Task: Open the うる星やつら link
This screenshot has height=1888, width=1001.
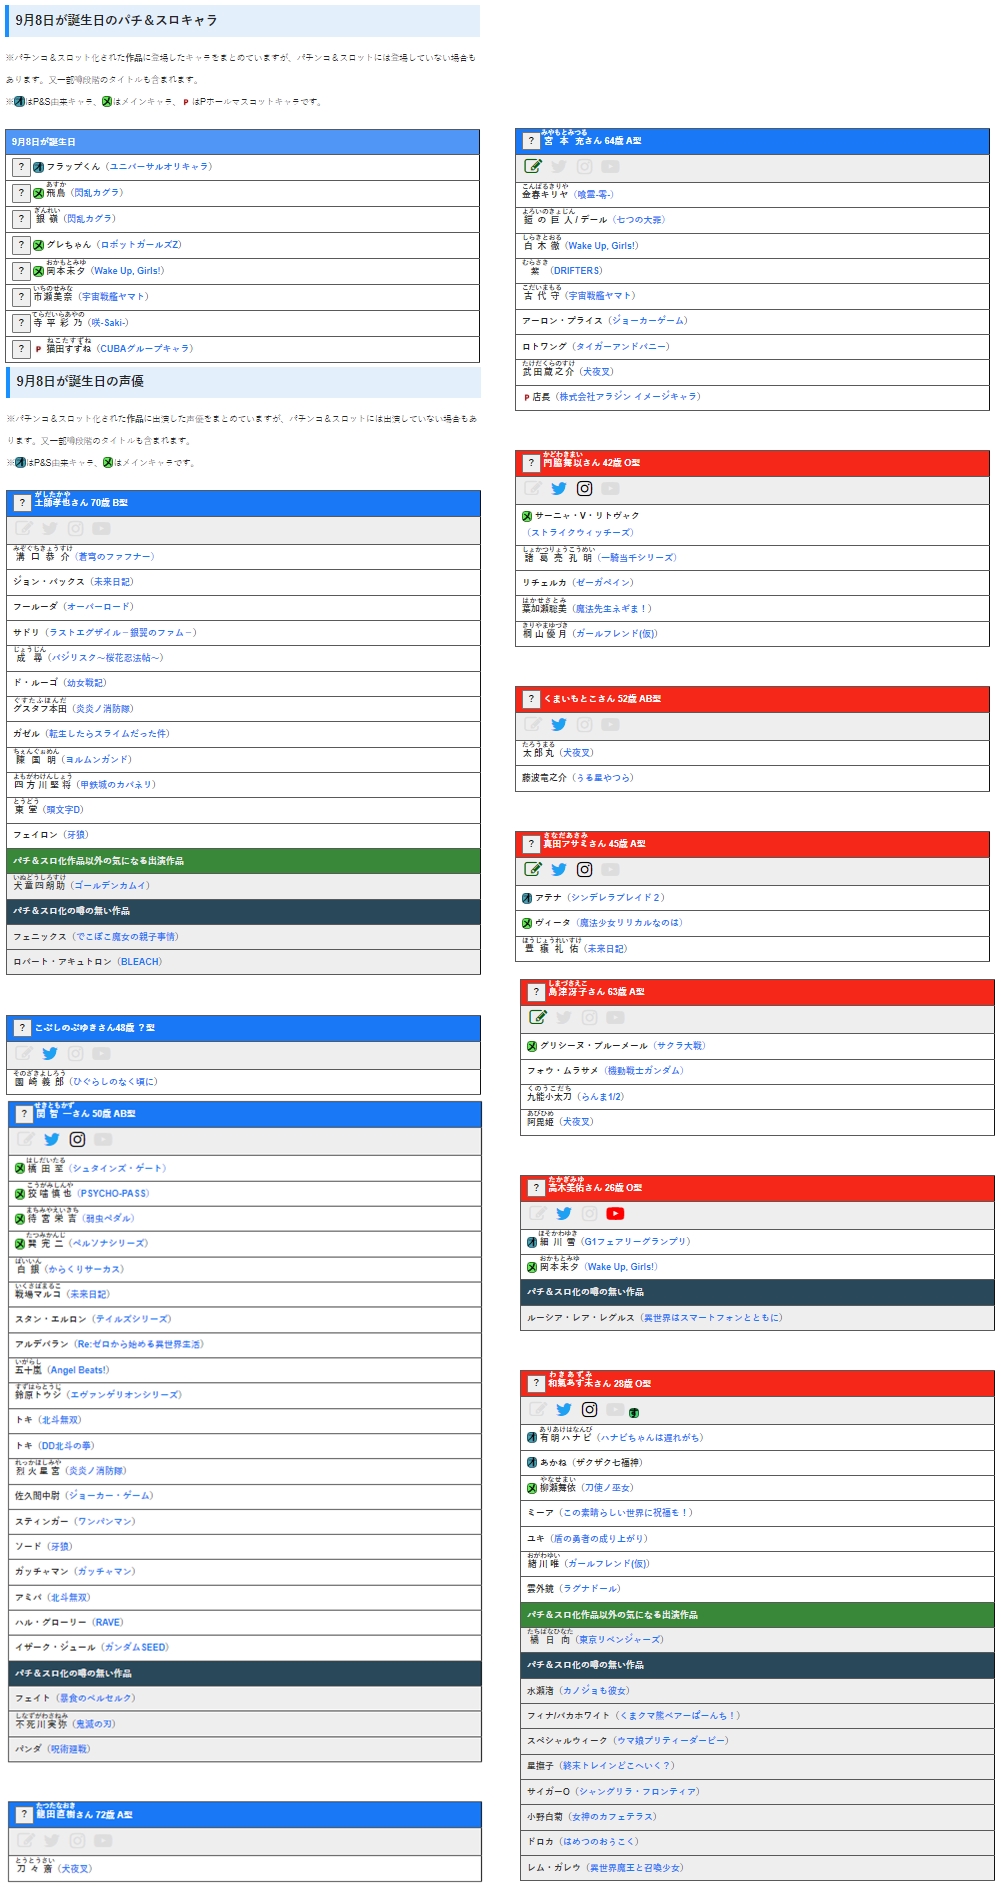Action: coord(603,778)
